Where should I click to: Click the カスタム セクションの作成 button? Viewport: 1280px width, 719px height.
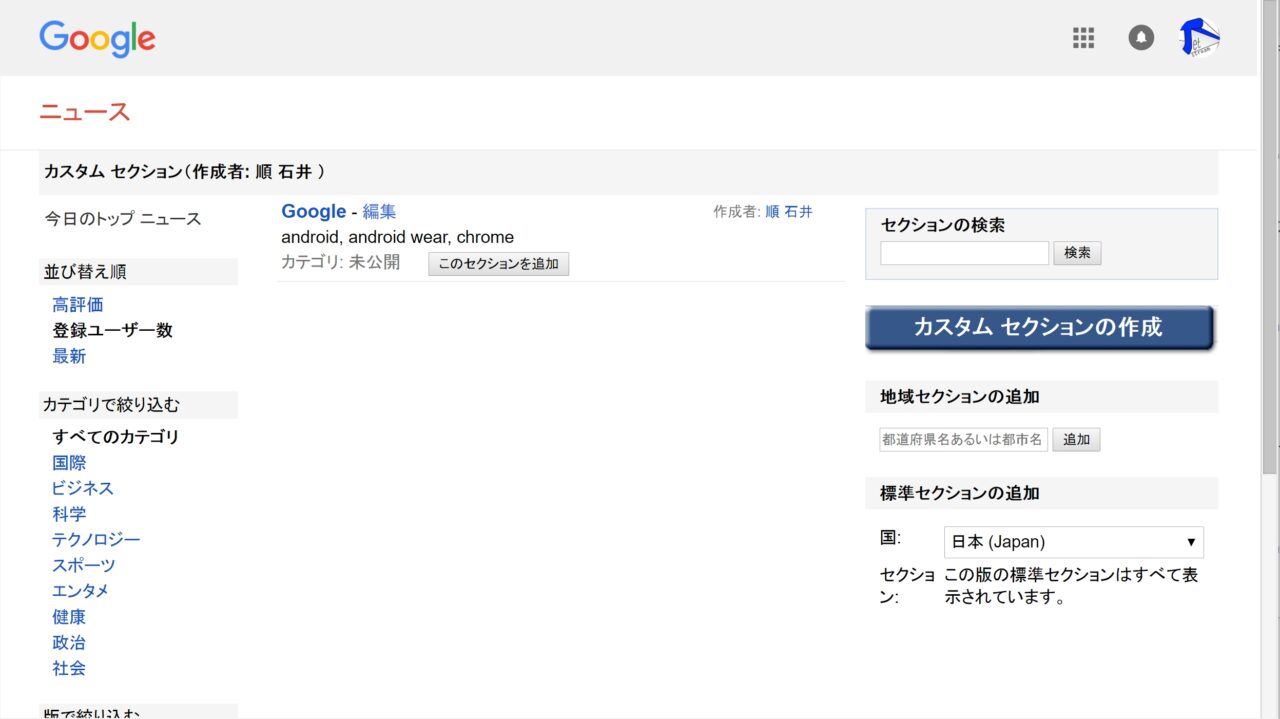click(1038, 328)
